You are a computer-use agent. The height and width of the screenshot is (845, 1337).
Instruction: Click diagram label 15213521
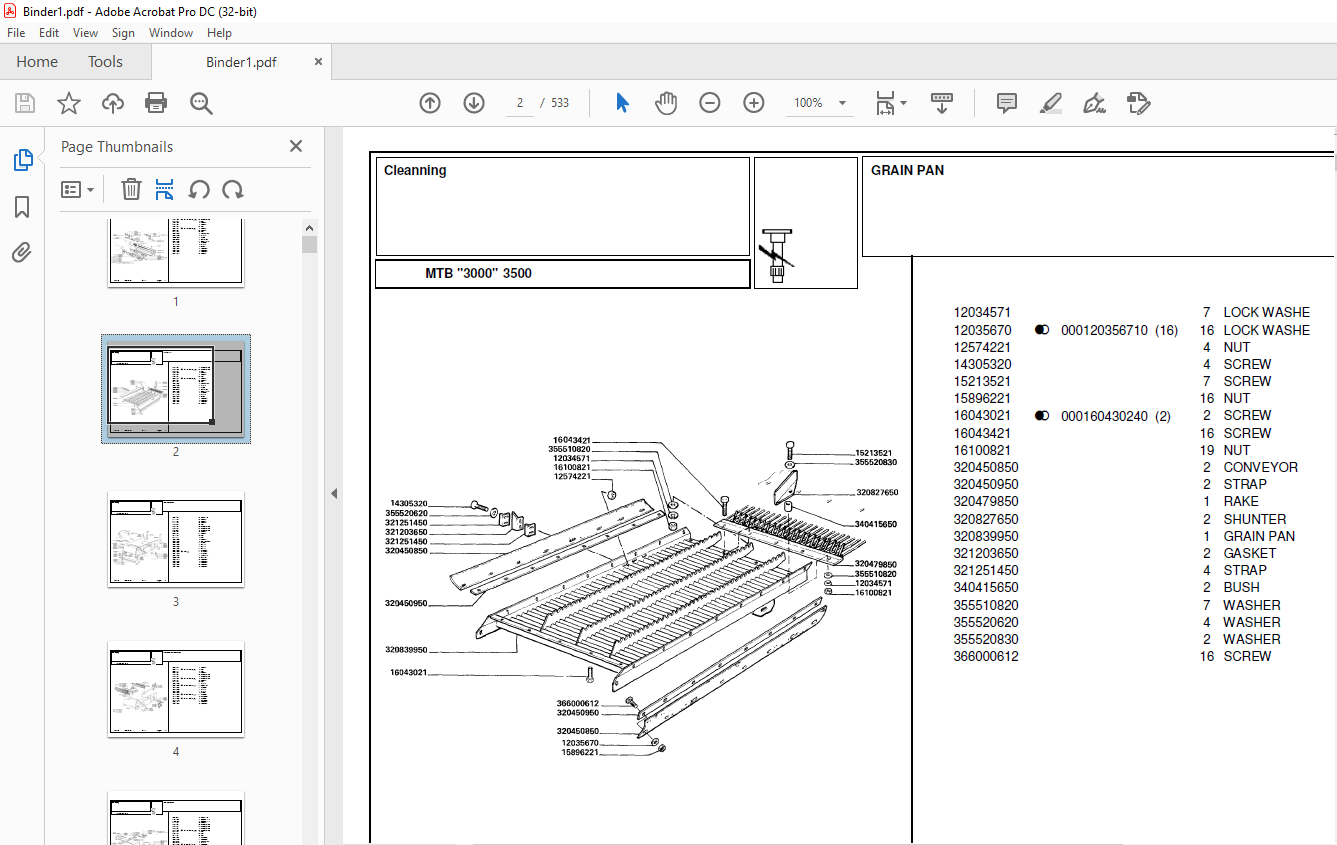873,453
